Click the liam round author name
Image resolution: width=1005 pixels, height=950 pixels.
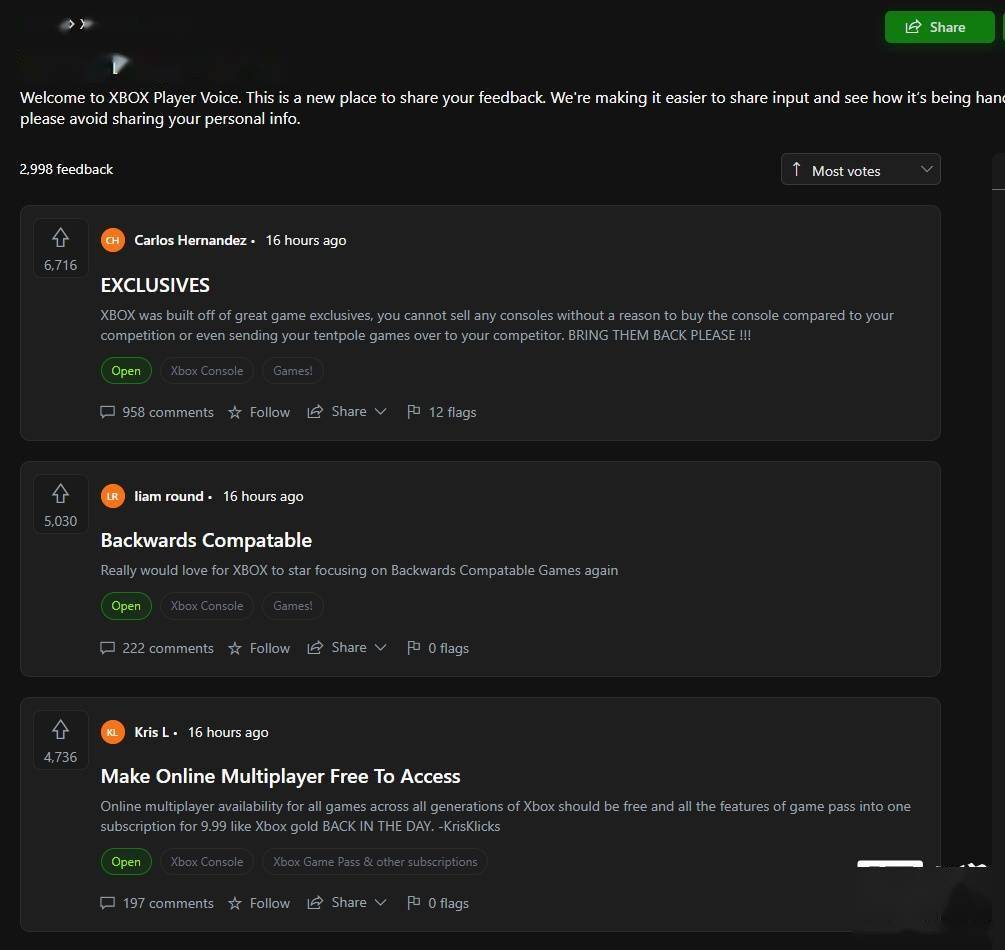coord(169,496)
